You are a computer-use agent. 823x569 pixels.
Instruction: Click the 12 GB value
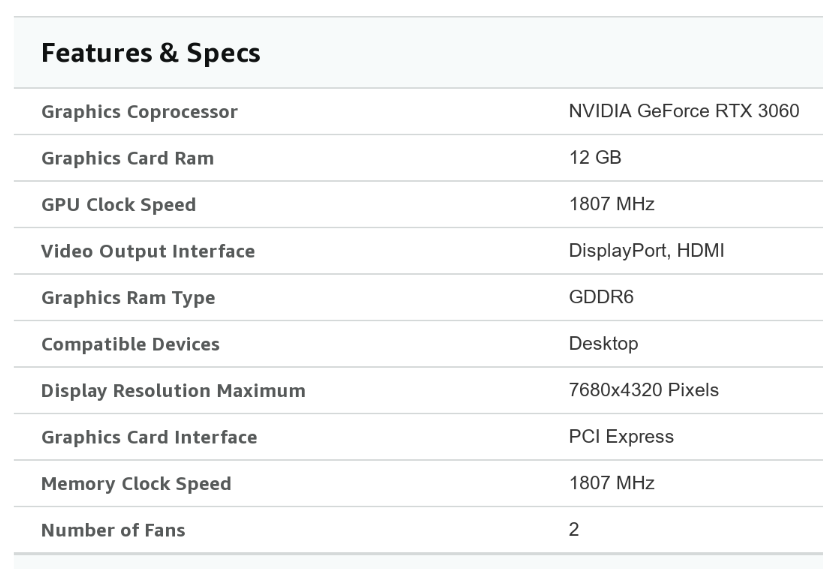(595, 157)
